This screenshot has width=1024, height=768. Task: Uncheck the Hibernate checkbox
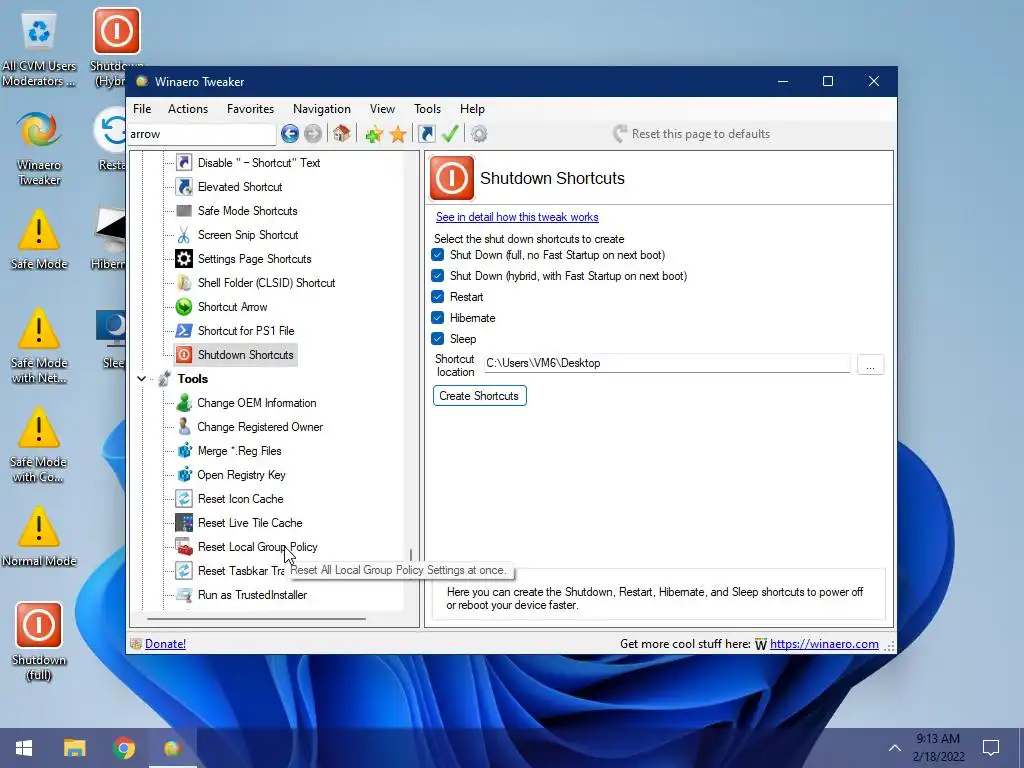click(438, 318)
